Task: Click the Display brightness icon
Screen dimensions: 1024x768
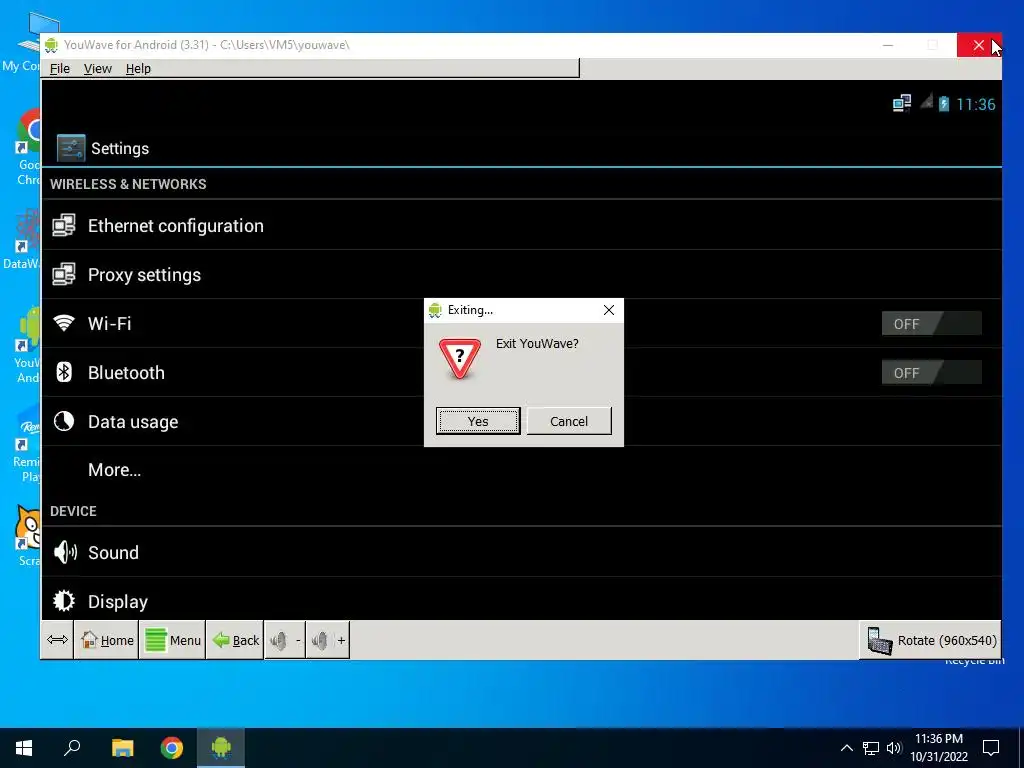Action: (x=64, y=601)
